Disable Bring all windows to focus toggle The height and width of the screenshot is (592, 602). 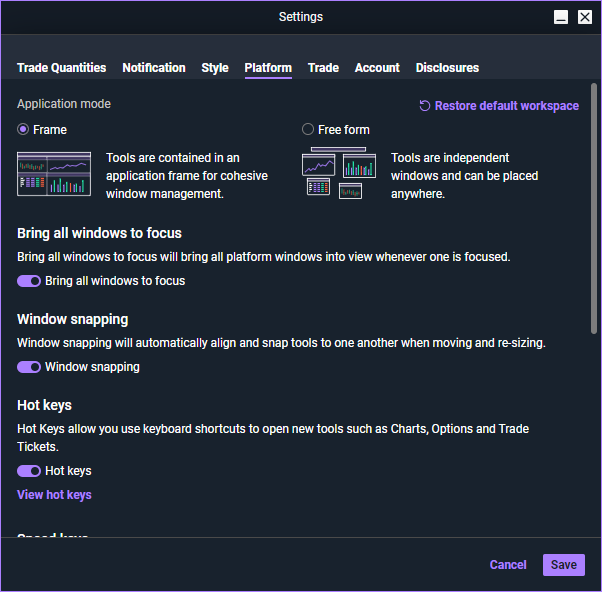point(29,281)
